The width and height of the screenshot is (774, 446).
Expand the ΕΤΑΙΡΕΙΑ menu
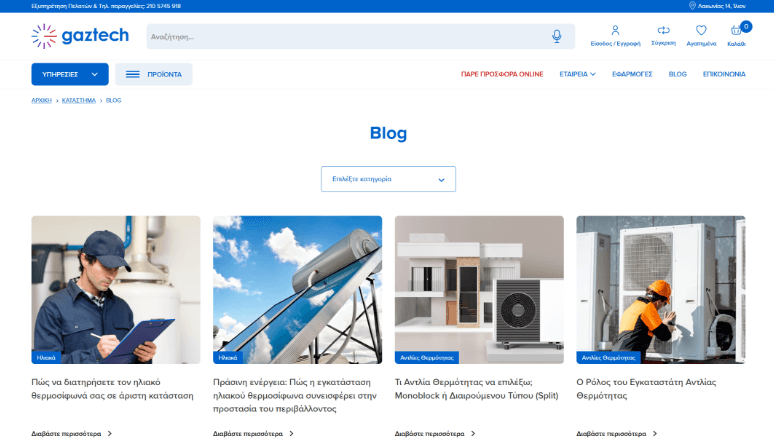tap(577, 74)
